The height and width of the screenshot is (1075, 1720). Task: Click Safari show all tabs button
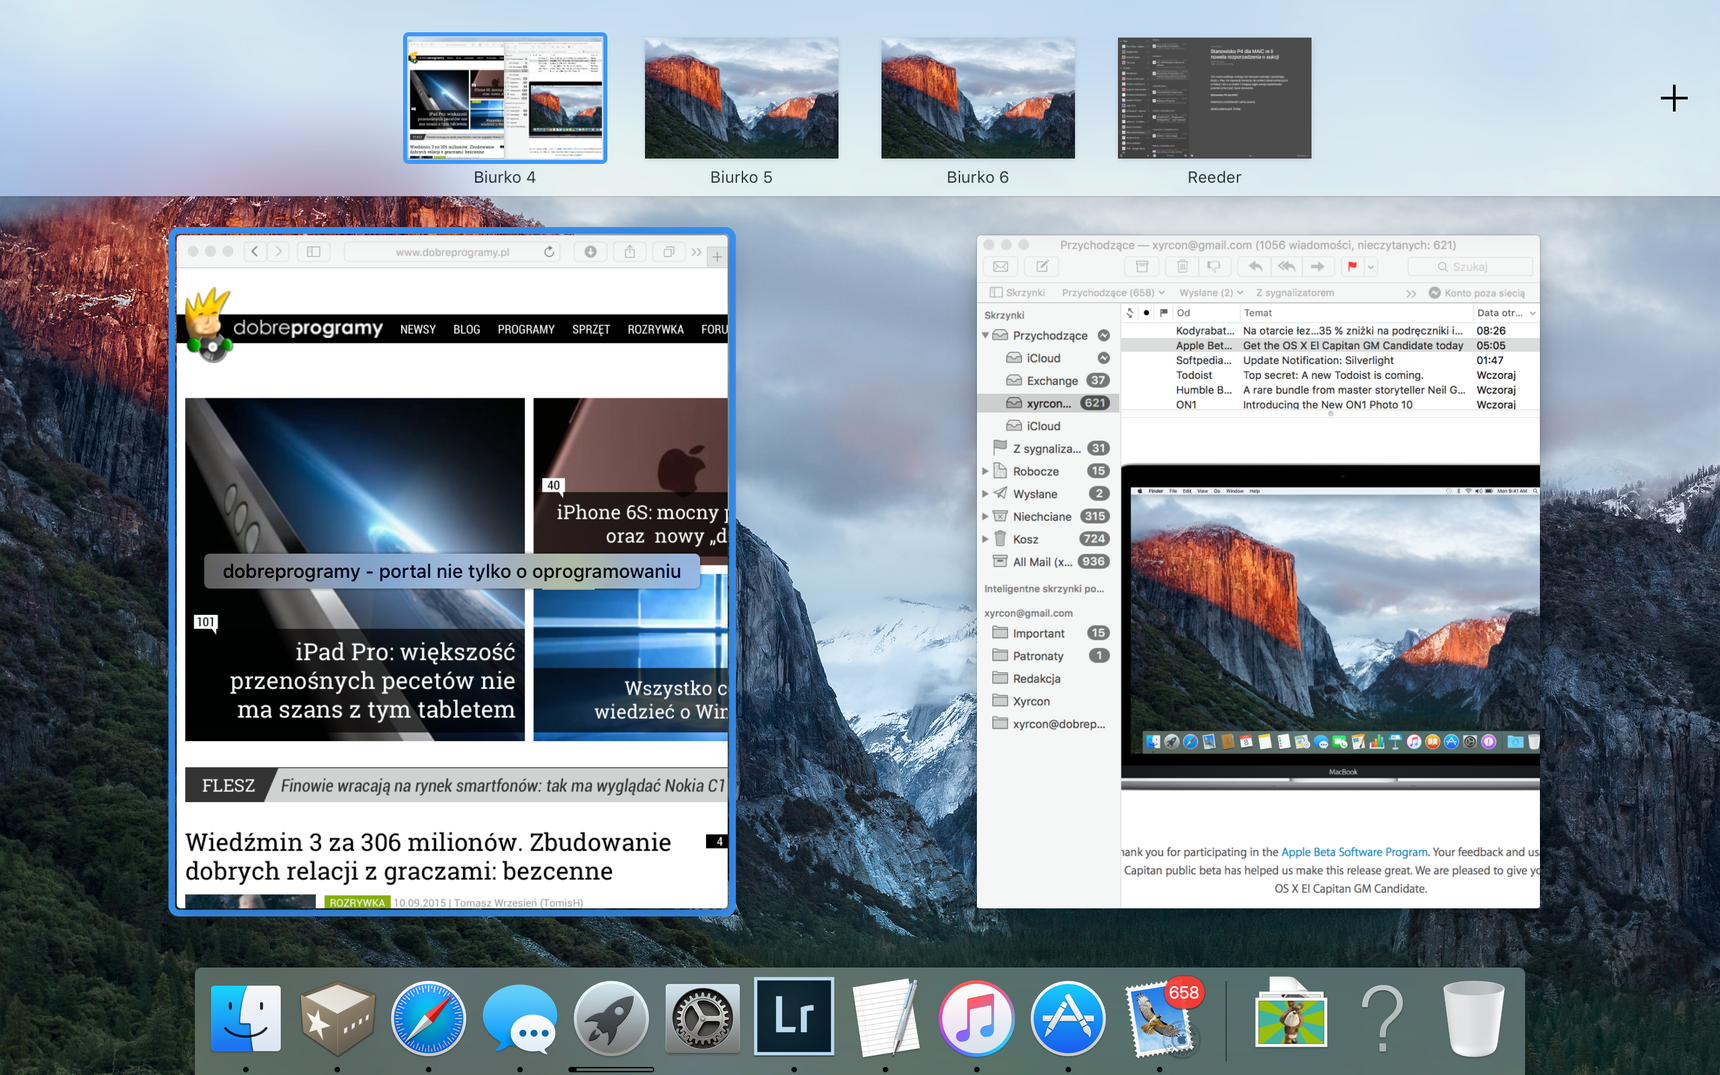tap(668, 252)
